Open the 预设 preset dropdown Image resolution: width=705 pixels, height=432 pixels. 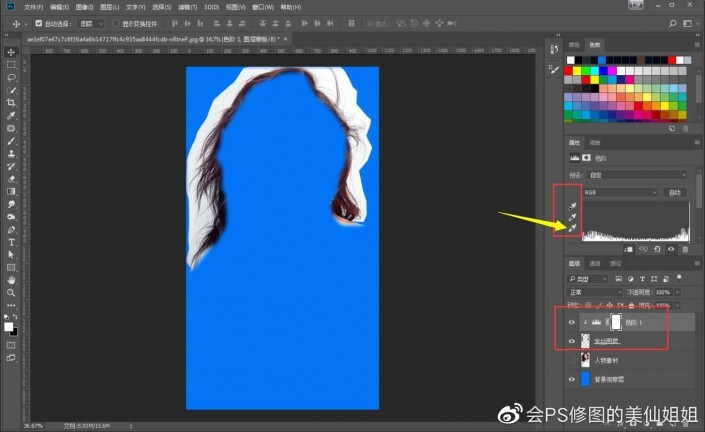(x=638, y=173)
